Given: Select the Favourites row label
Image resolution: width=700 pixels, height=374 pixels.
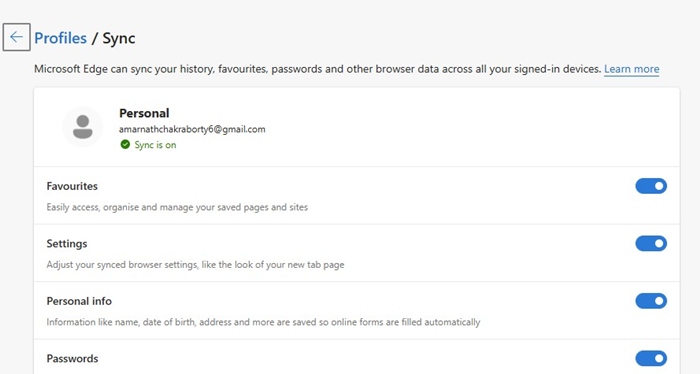Looking at the screenshot, I should pyautogui.click(x=72, y=186).
